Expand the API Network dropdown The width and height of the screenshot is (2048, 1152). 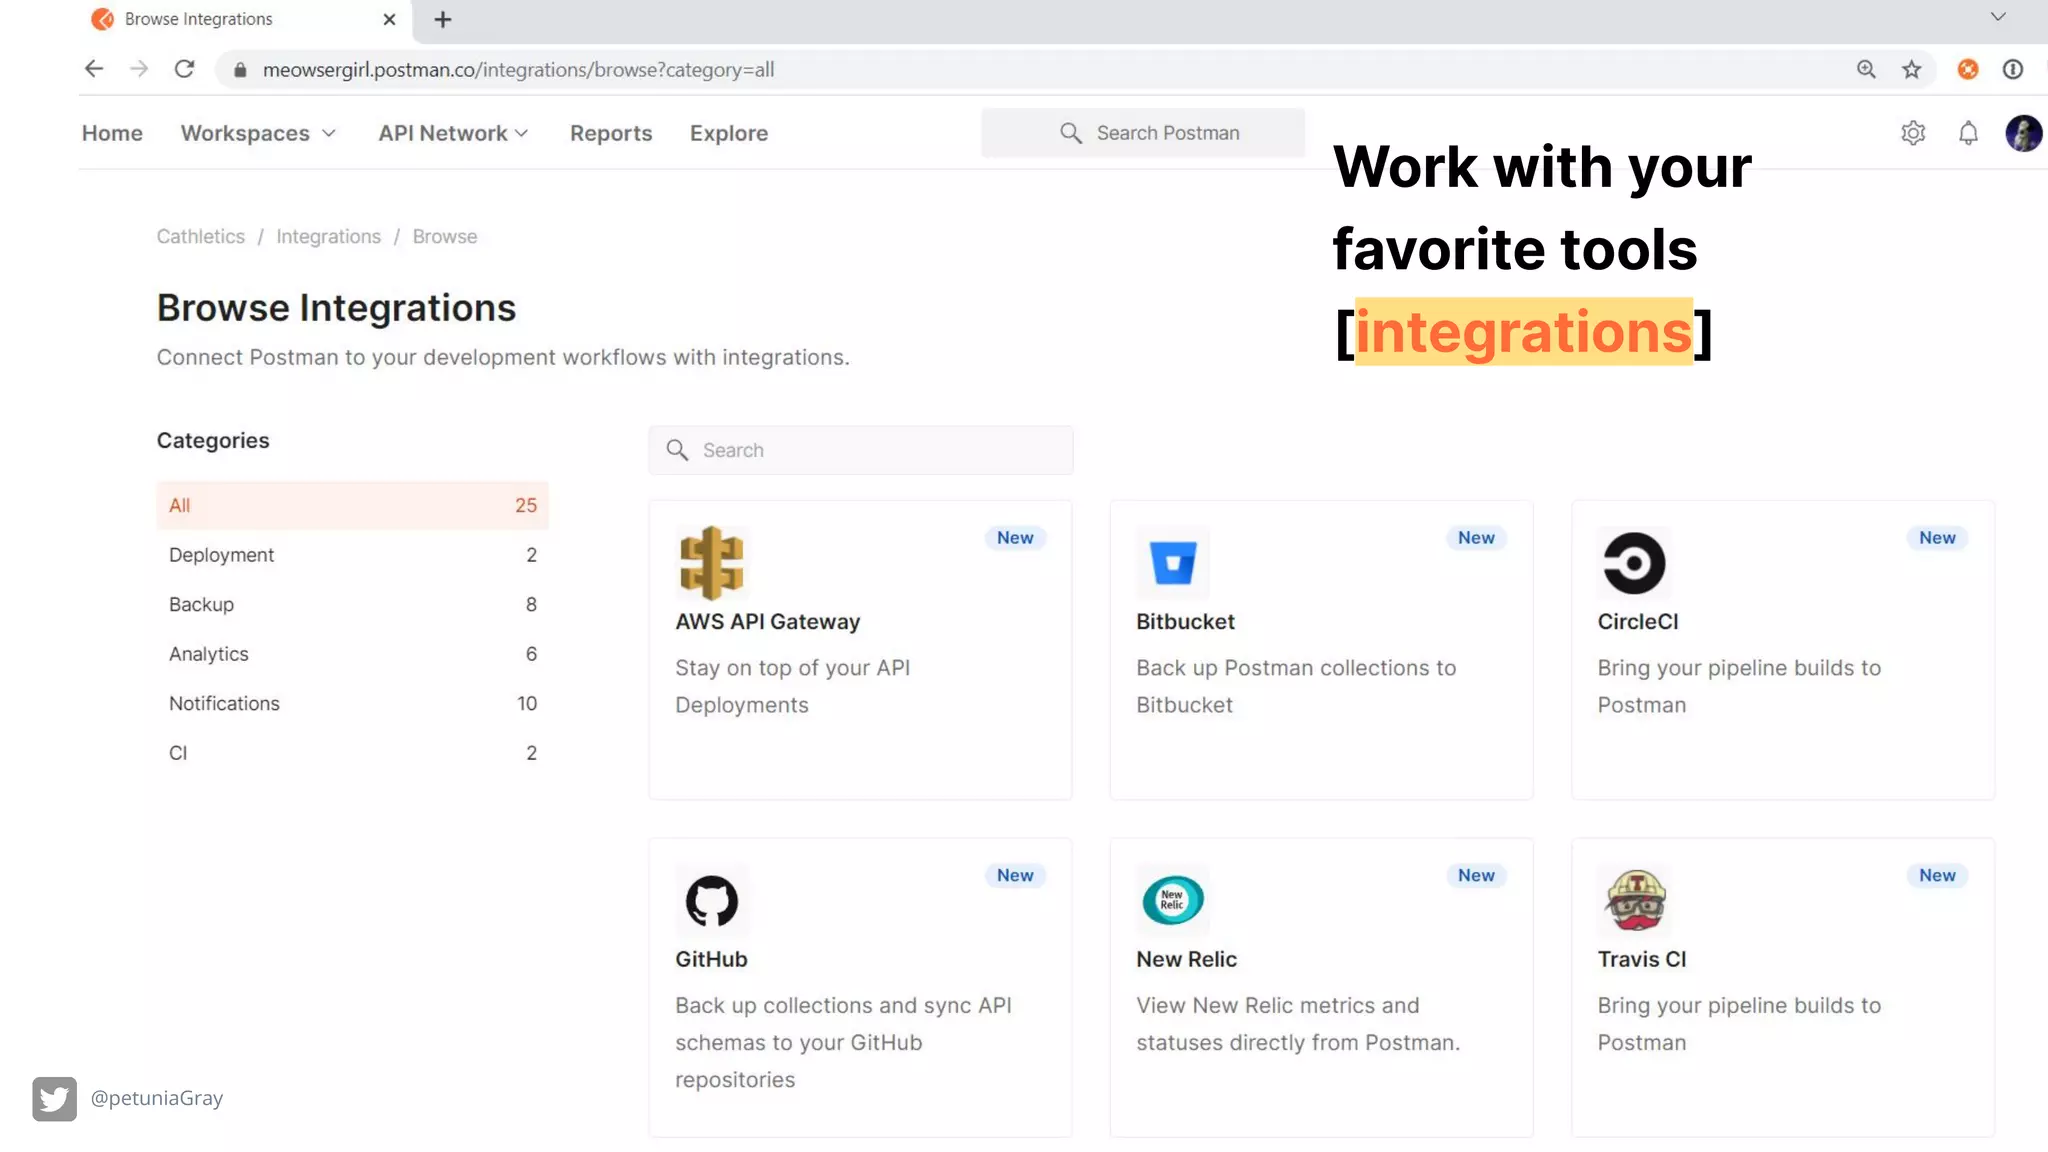click(x=453, y=133)
